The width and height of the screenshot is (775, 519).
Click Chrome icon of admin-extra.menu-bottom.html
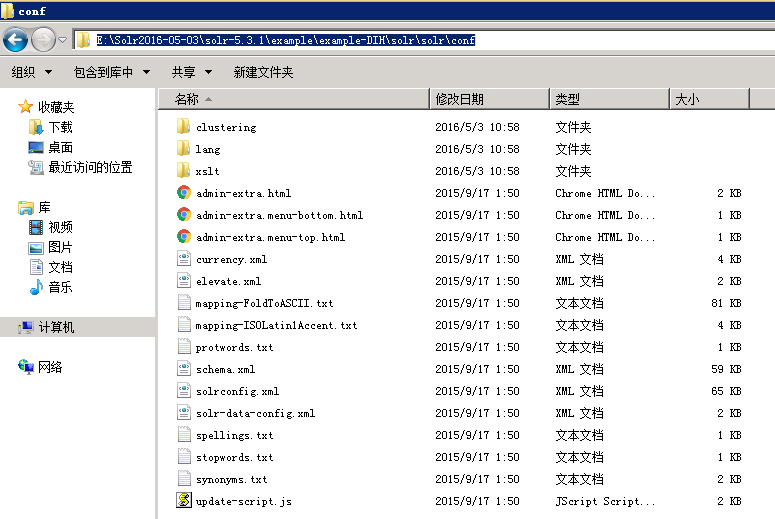point(184,215)
